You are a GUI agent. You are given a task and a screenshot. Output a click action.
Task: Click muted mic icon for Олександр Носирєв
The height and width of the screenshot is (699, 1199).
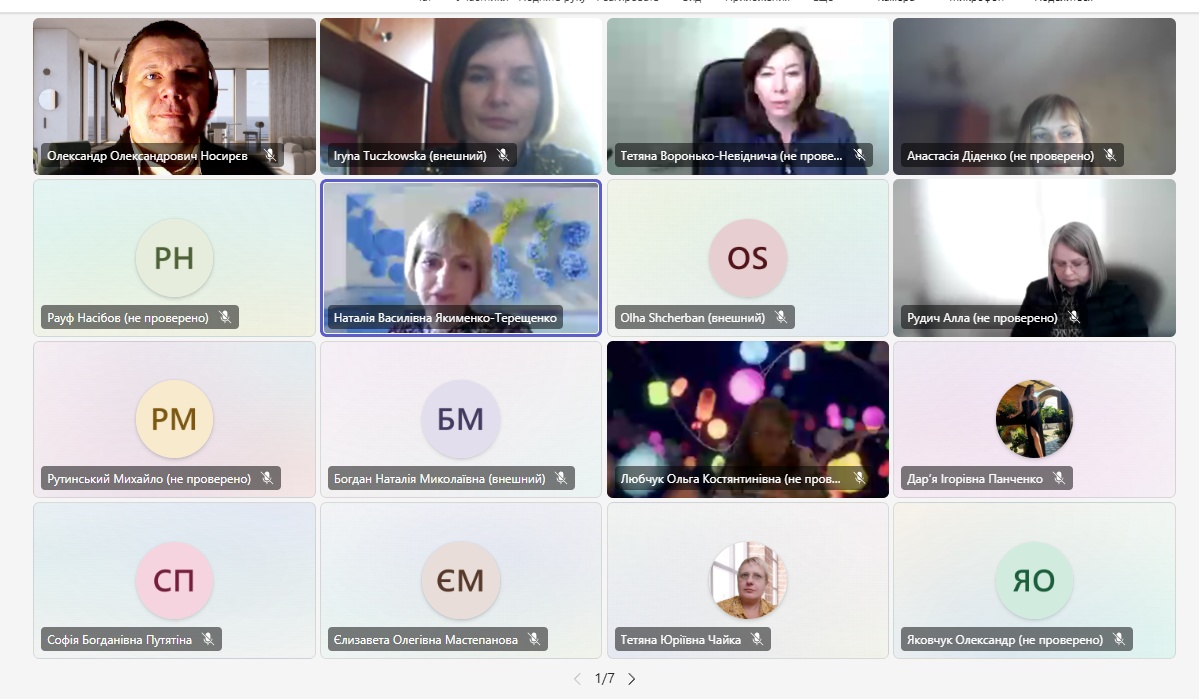(x=270, y=155)
